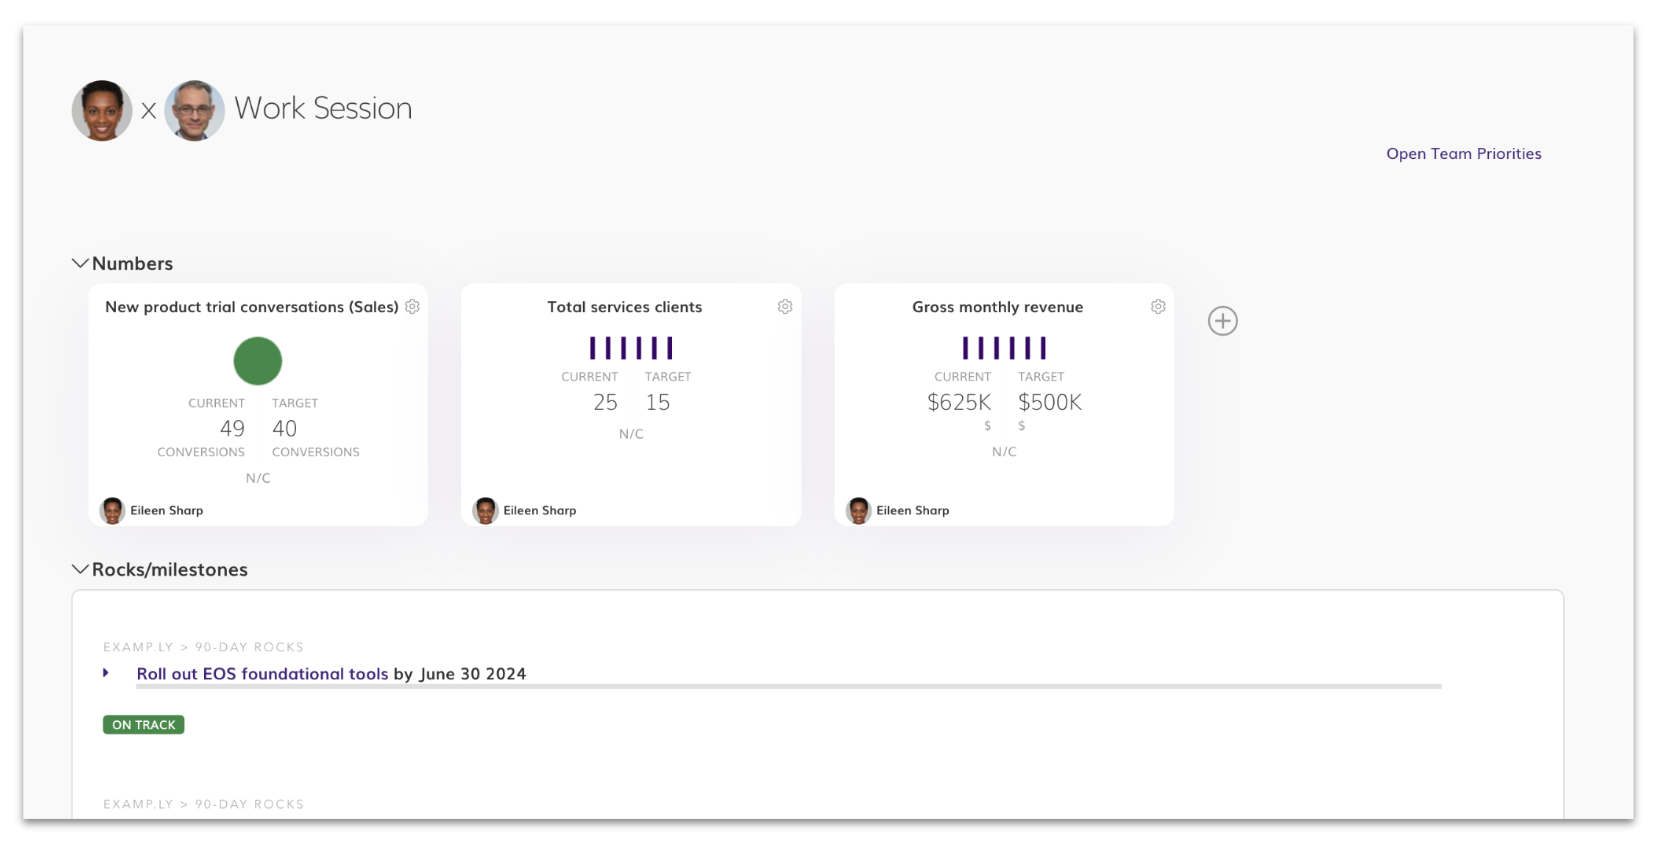The image size is (1658, 844).
Task: Open Team Priorities link
Action: coord(1463,154)
